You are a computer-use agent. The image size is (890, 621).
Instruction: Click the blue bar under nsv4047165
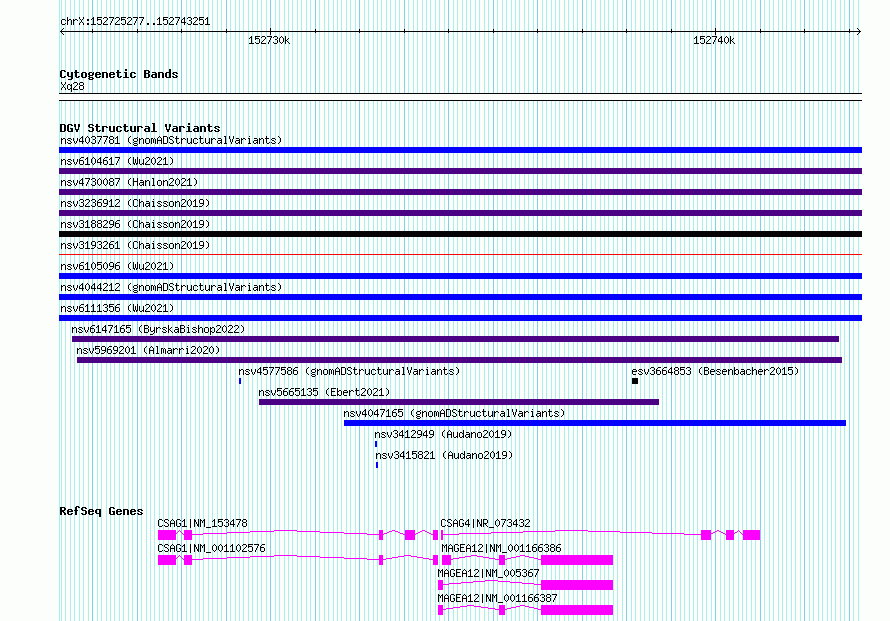[x=595, y=423]
